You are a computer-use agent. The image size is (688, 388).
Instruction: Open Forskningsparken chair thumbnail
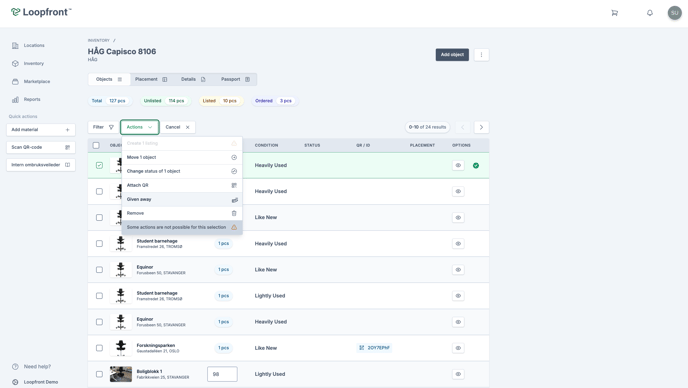pyautogui.click(x=121, y=348)
